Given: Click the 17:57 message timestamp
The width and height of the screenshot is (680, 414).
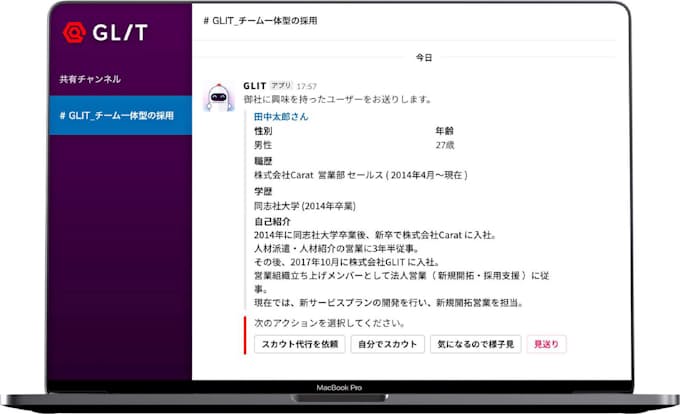Looking at the screenshot, I should tap(307, 87).
